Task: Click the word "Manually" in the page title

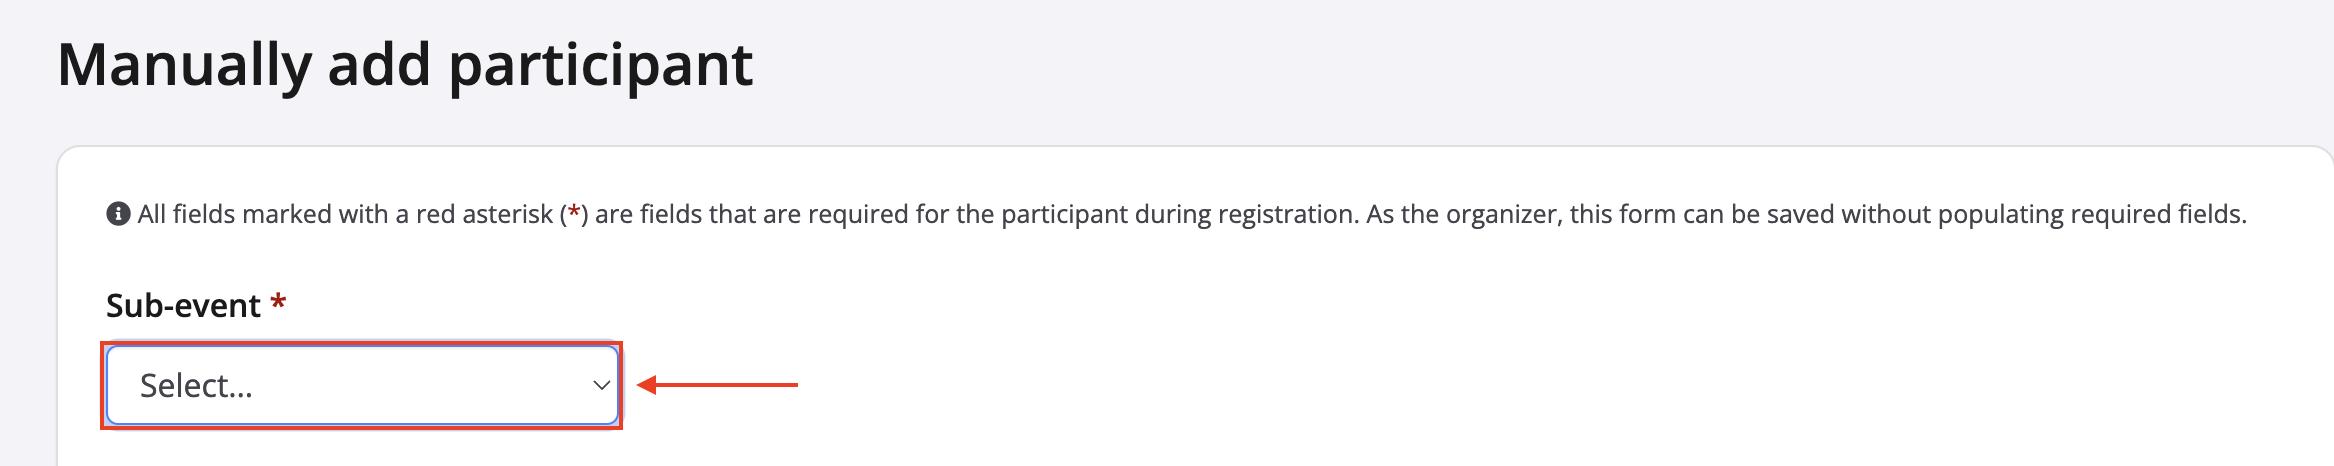Action: (x=184, y=65)
